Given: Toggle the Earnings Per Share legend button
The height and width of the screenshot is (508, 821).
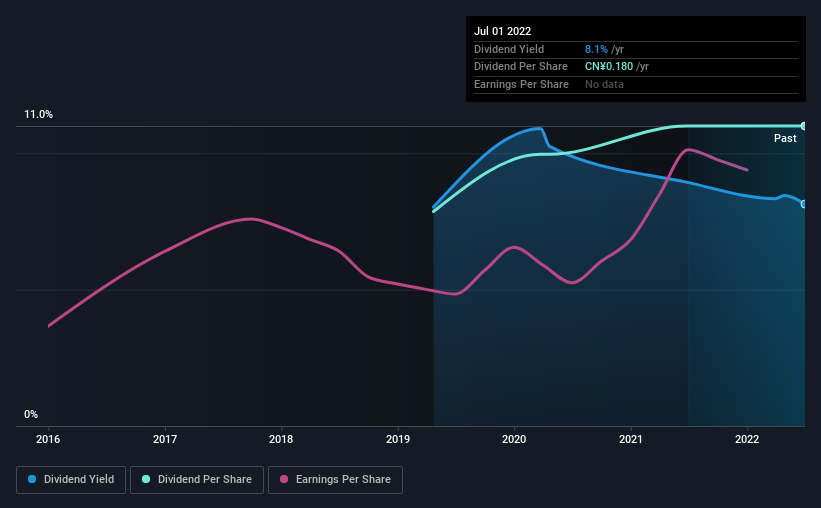Looking at the screenshot, I should (x=335, y=480).
